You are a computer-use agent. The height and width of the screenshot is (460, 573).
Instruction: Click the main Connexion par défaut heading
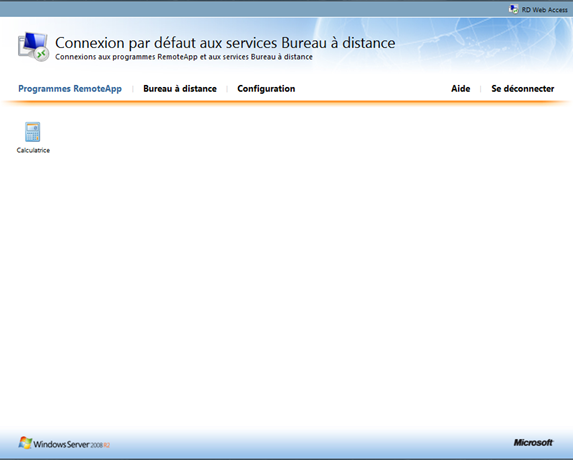(x=225, y=43)
